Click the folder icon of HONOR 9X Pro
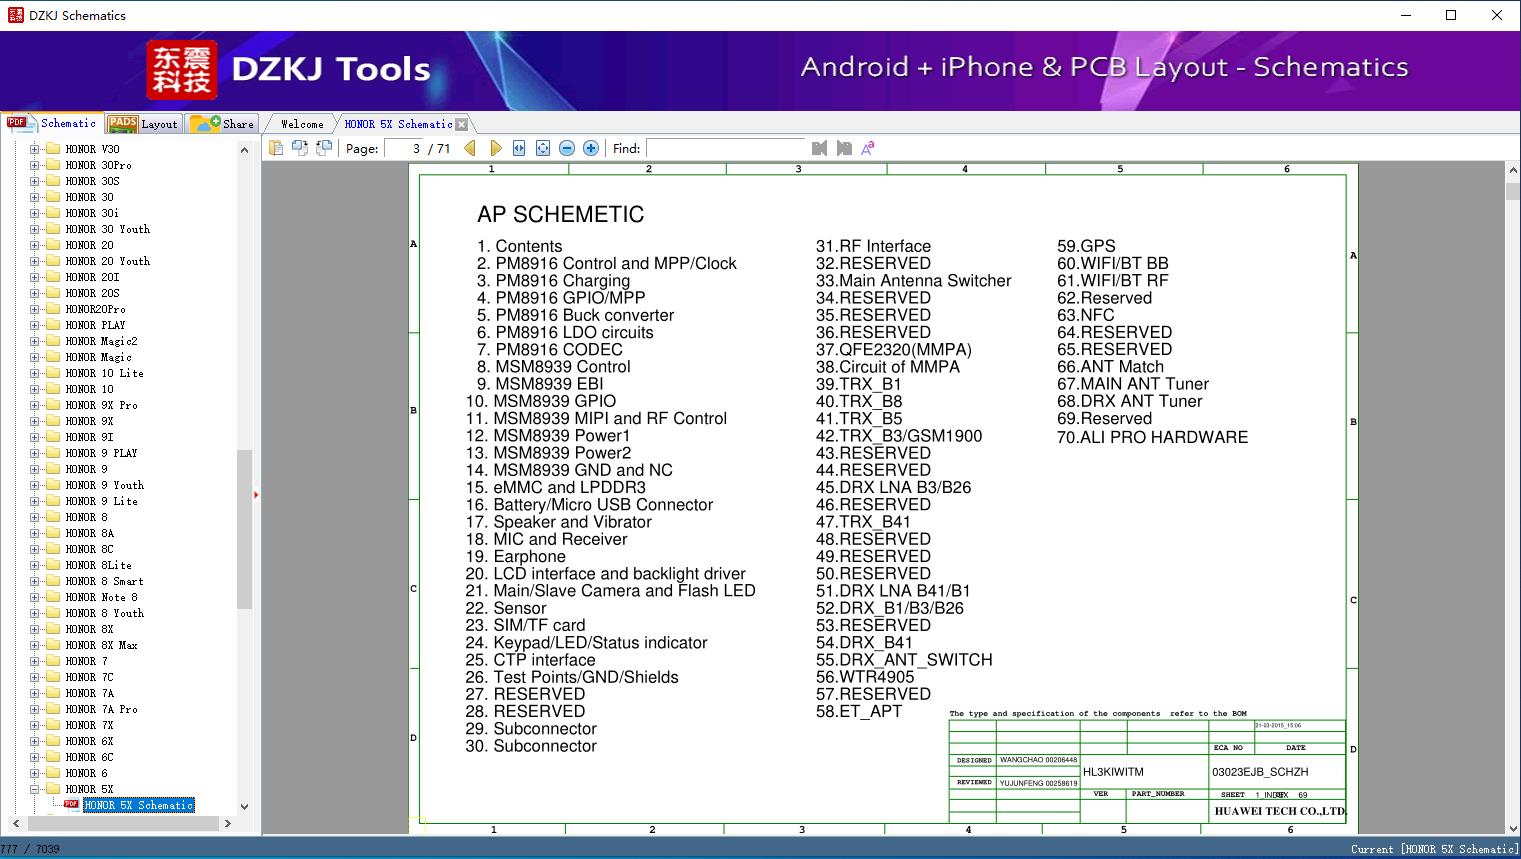Screen dimensions: 1521x859 53,405
